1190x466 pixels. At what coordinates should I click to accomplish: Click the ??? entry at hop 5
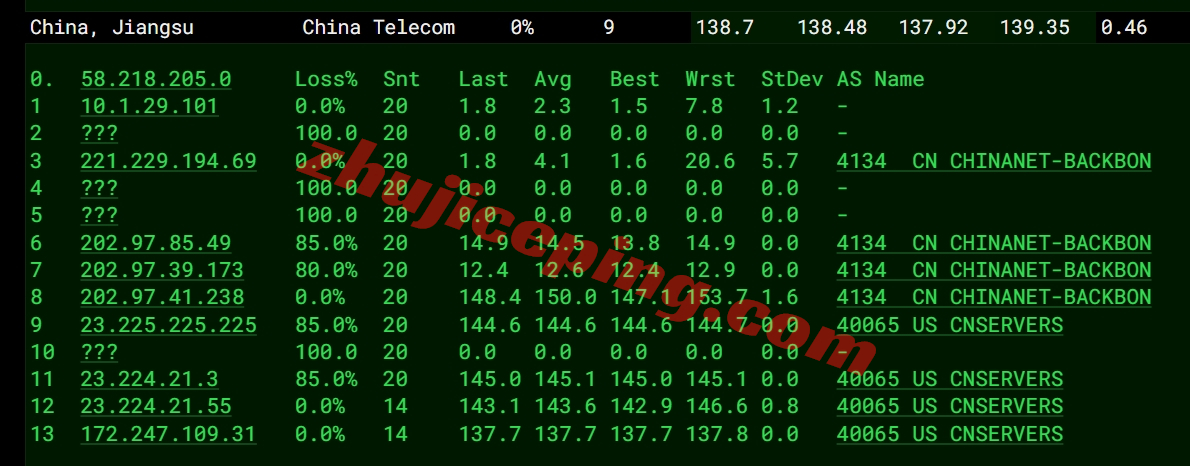coord(99,216)
